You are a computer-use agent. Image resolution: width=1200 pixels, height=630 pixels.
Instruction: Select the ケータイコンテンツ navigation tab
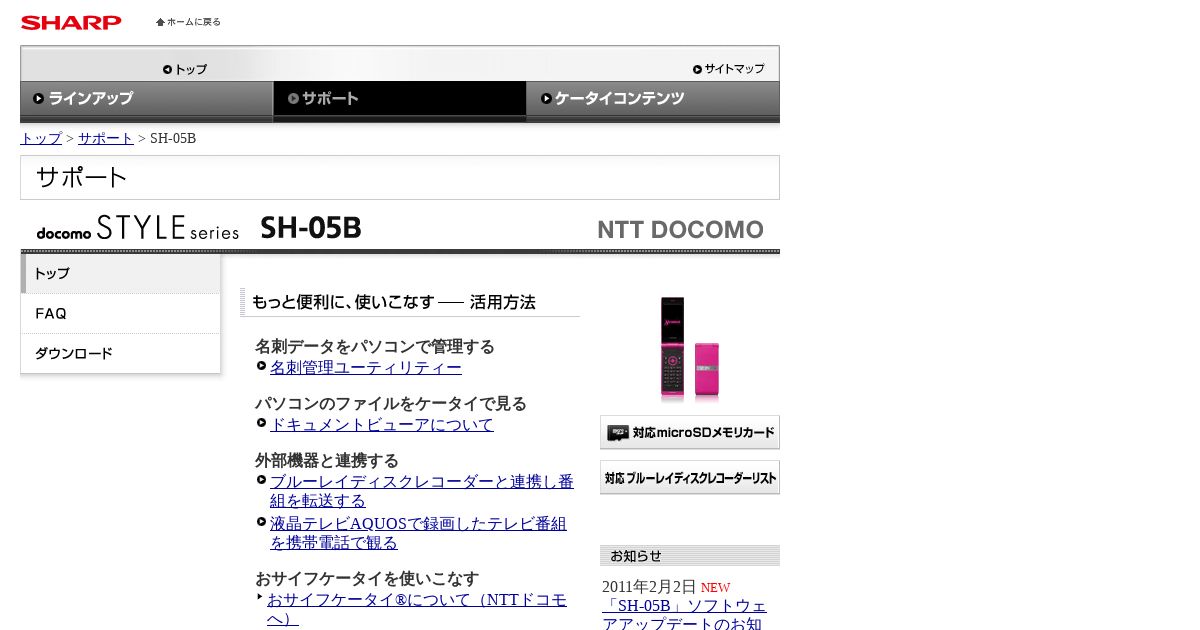(x=653, y=99)
